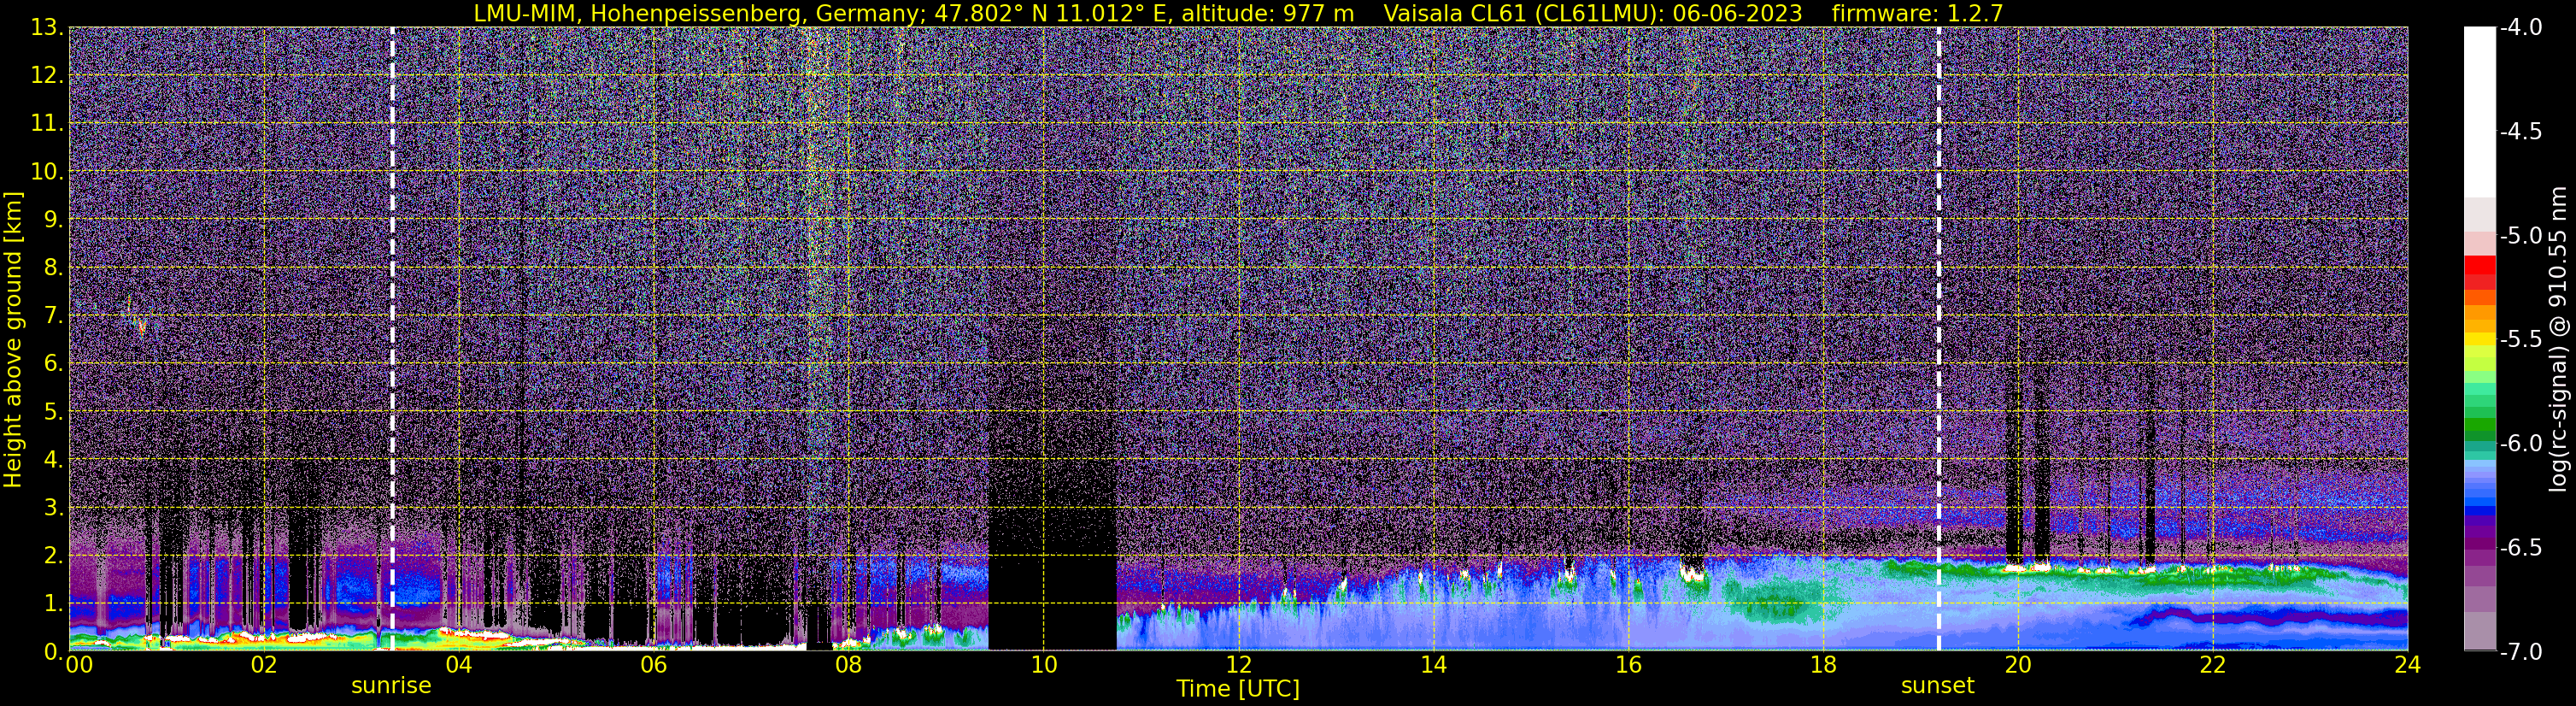Click the plot title 'LMU-MIM, Hohenpeissenberg, Germany'
The width and height of the screenshot is (2576, 706).
696,13
